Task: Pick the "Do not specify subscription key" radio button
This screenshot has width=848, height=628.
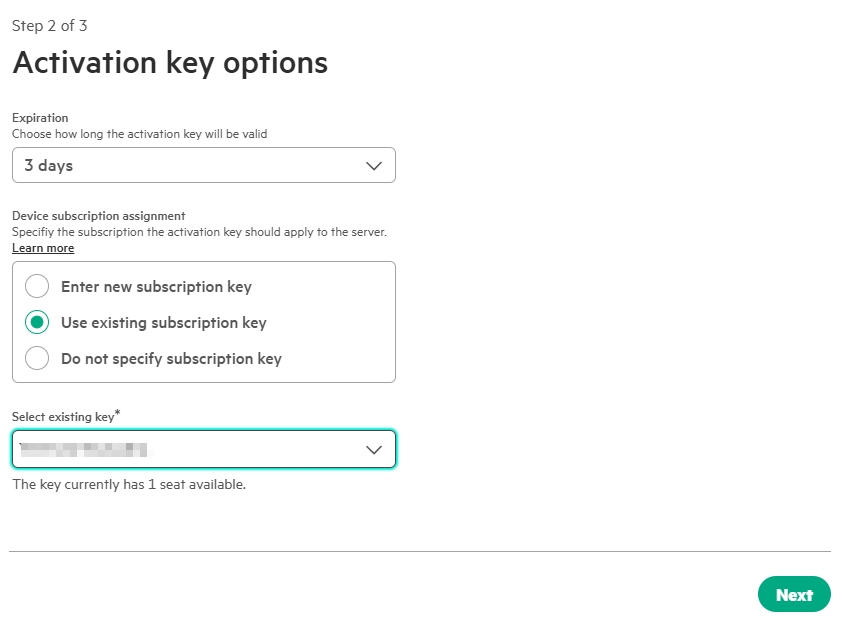Action: (37, 359)
